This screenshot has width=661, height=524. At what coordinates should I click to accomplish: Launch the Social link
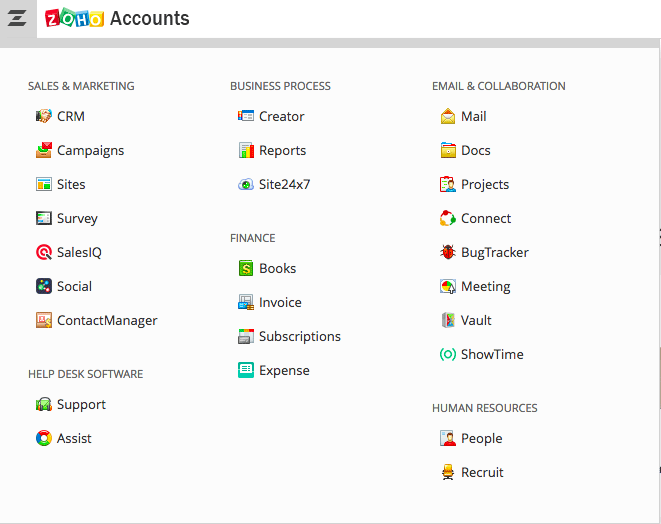pos(74,286)
